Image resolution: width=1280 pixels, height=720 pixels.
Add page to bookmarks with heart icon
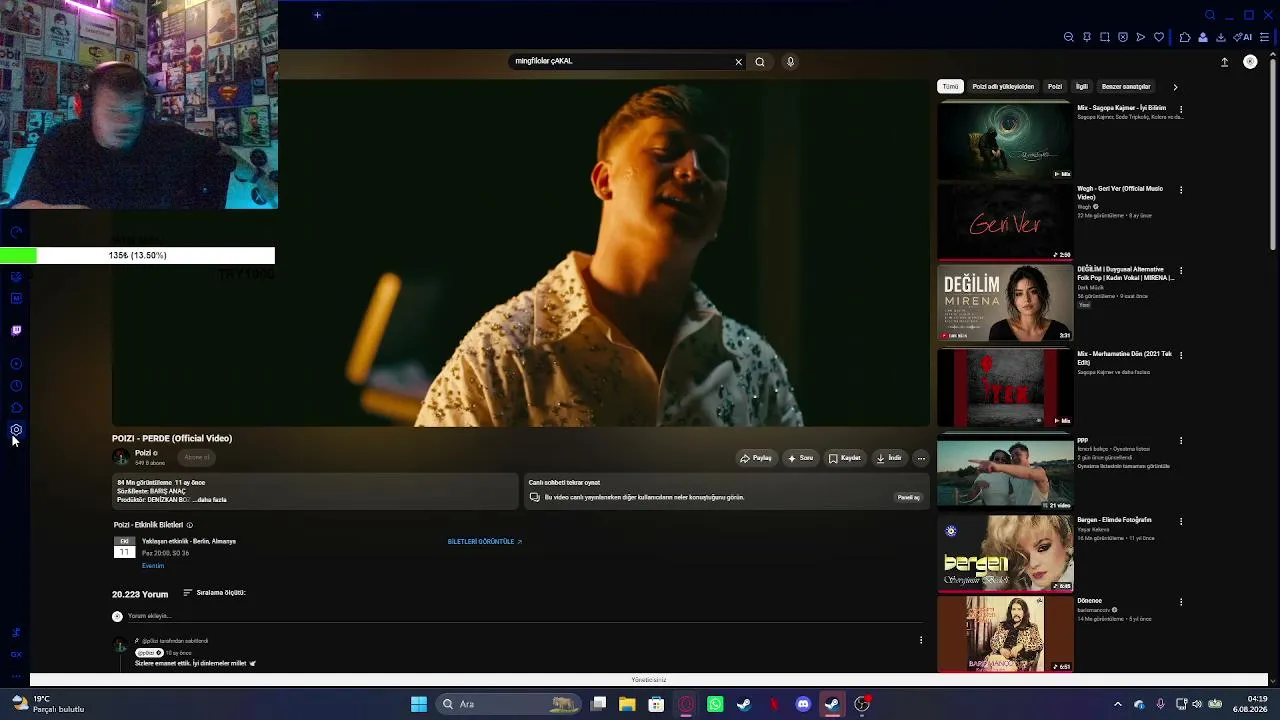click(1159, 37)
